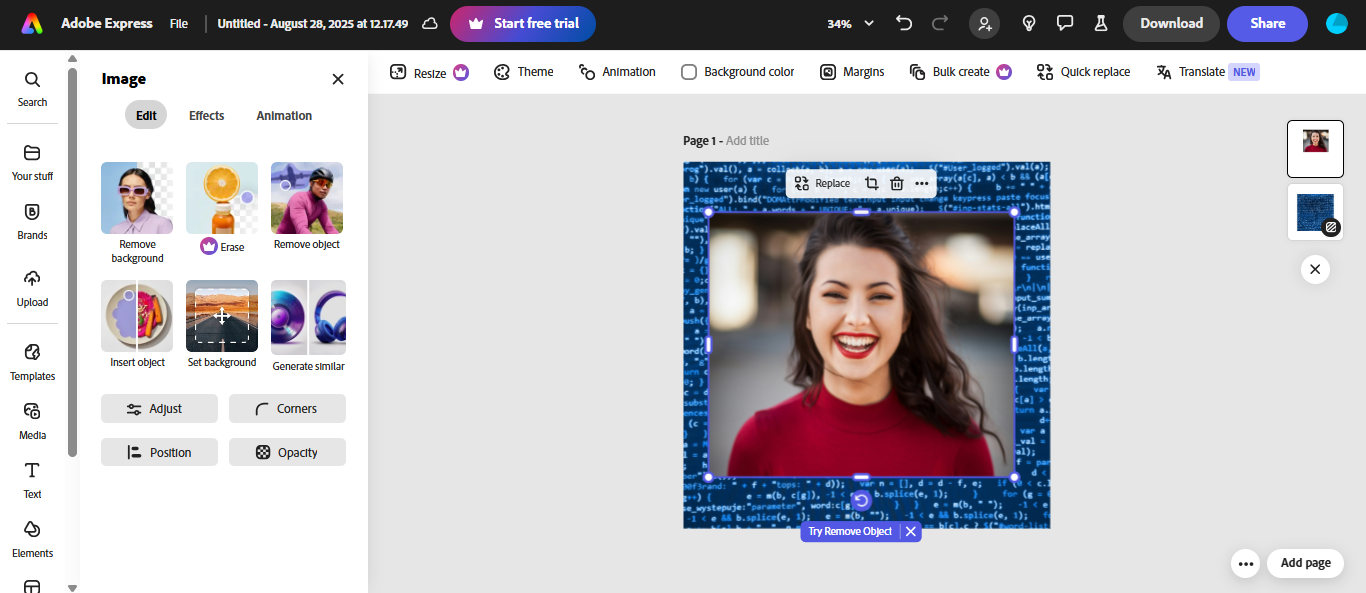Open the Erase tool
1366x593 pixels.
(221, 198)
